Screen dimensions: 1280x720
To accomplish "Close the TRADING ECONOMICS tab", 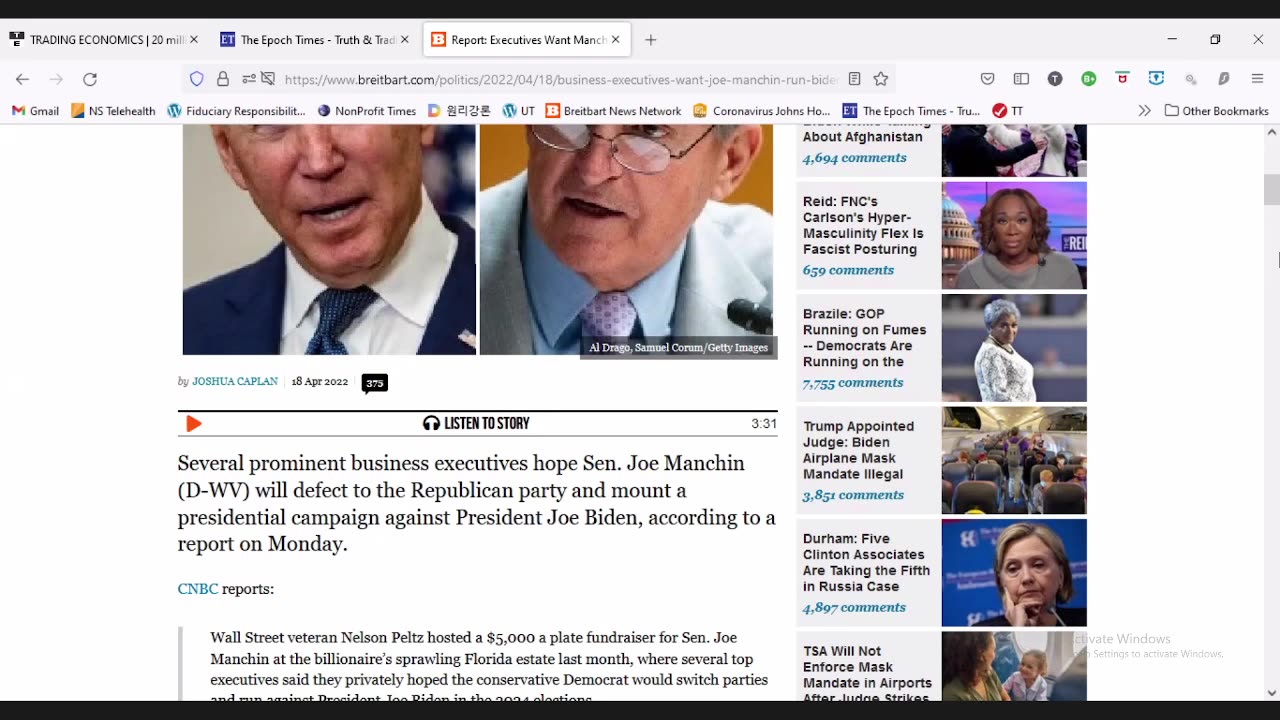I will 194,40.
